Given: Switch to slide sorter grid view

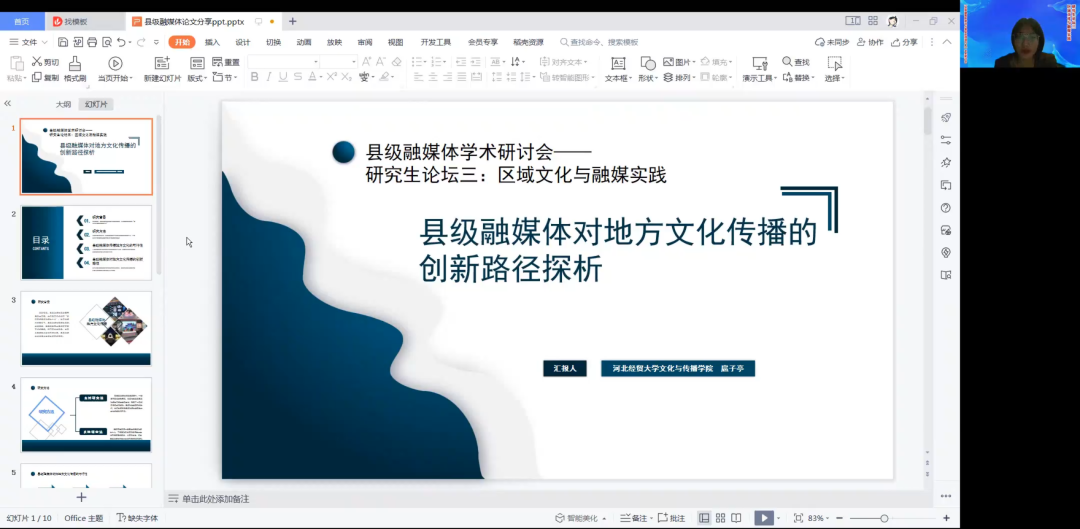Looking at the screenshot, I should point(722,518).
